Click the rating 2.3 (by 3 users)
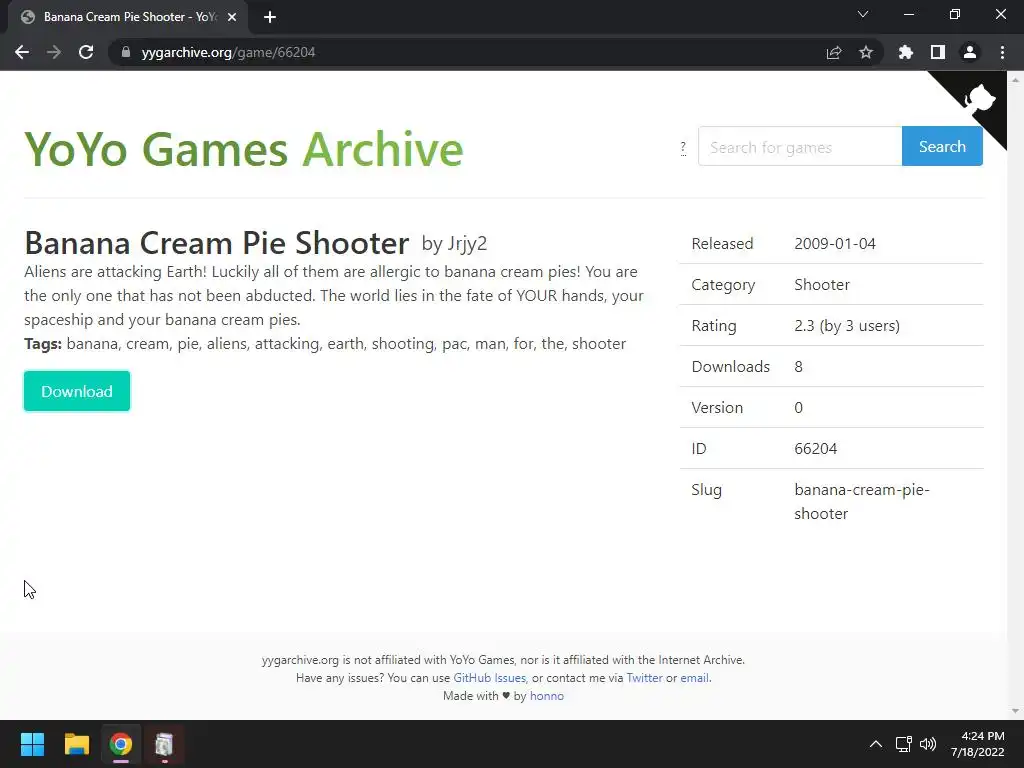Viewport: 1024px width, 768px height. (847, 326)
